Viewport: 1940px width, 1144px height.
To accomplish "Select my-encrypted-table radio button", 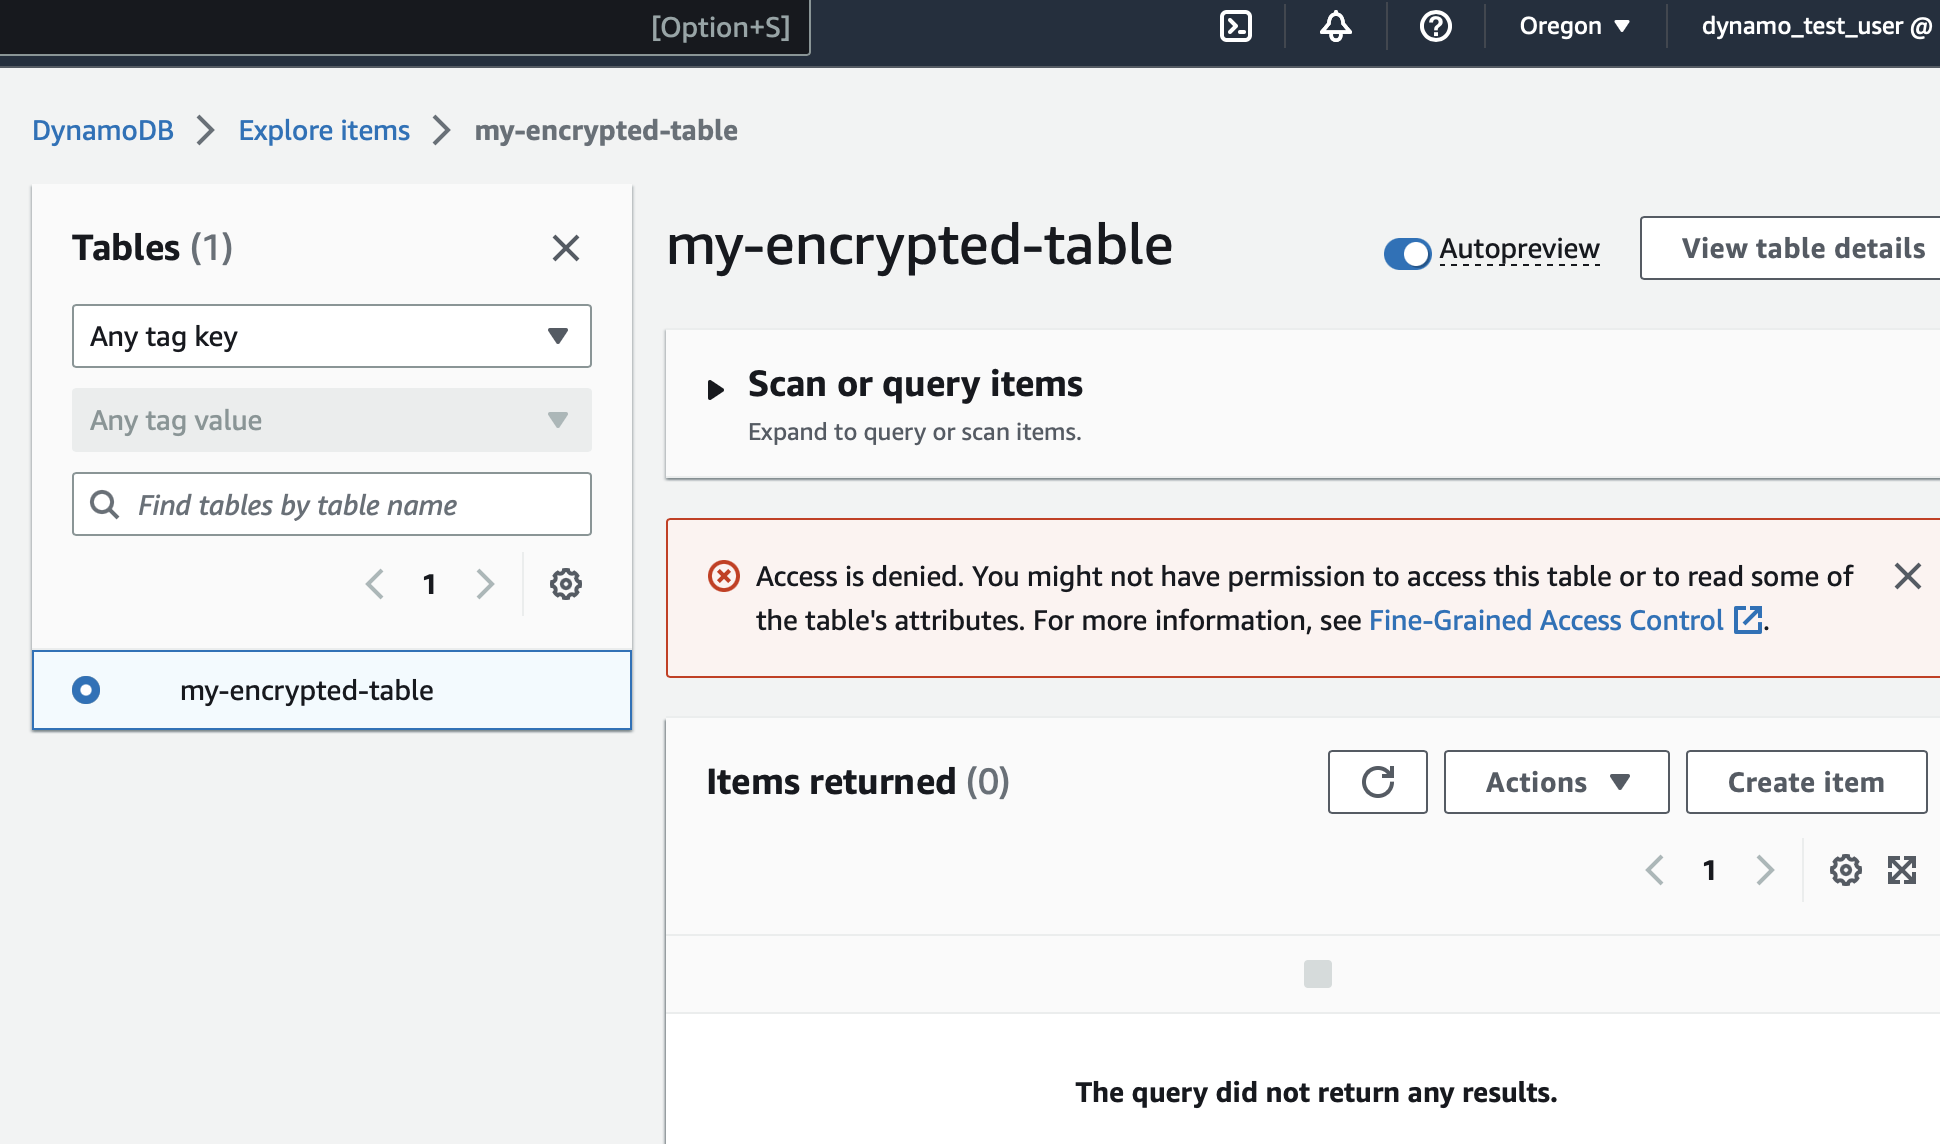I will pyautogui.click(x=86, y=690).
